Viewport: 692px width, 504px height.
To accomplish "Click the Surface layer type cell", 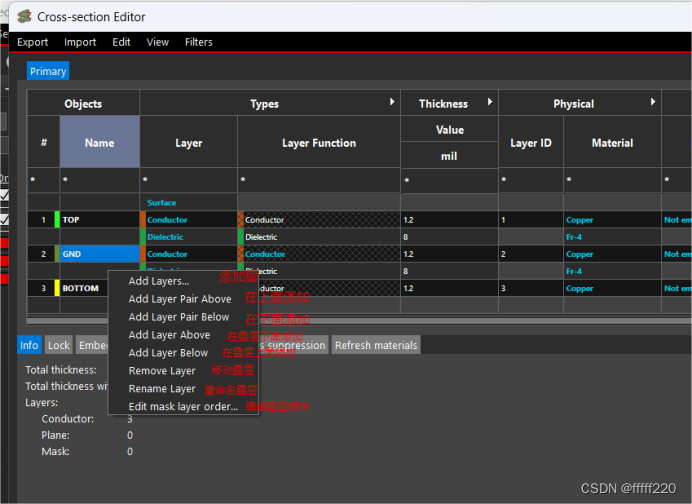I will tap(188, 203).
